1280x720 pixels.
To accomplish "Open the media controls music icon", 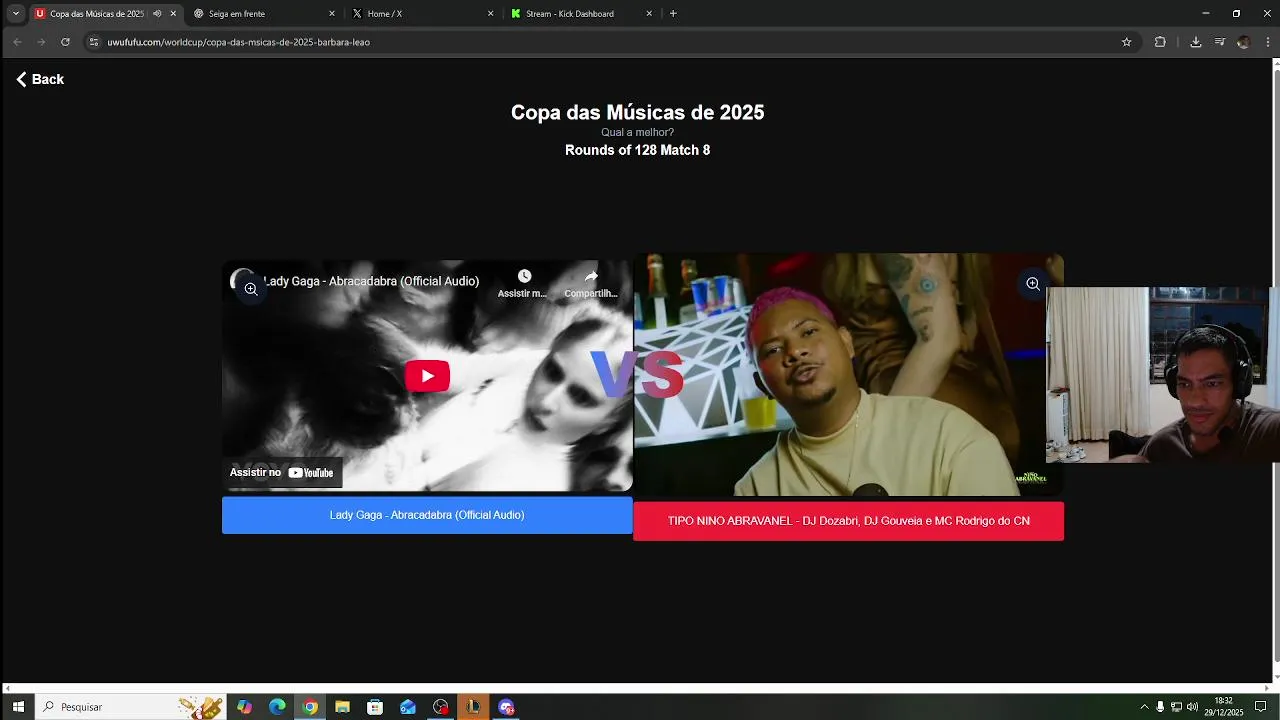I will pos(1220,42).
